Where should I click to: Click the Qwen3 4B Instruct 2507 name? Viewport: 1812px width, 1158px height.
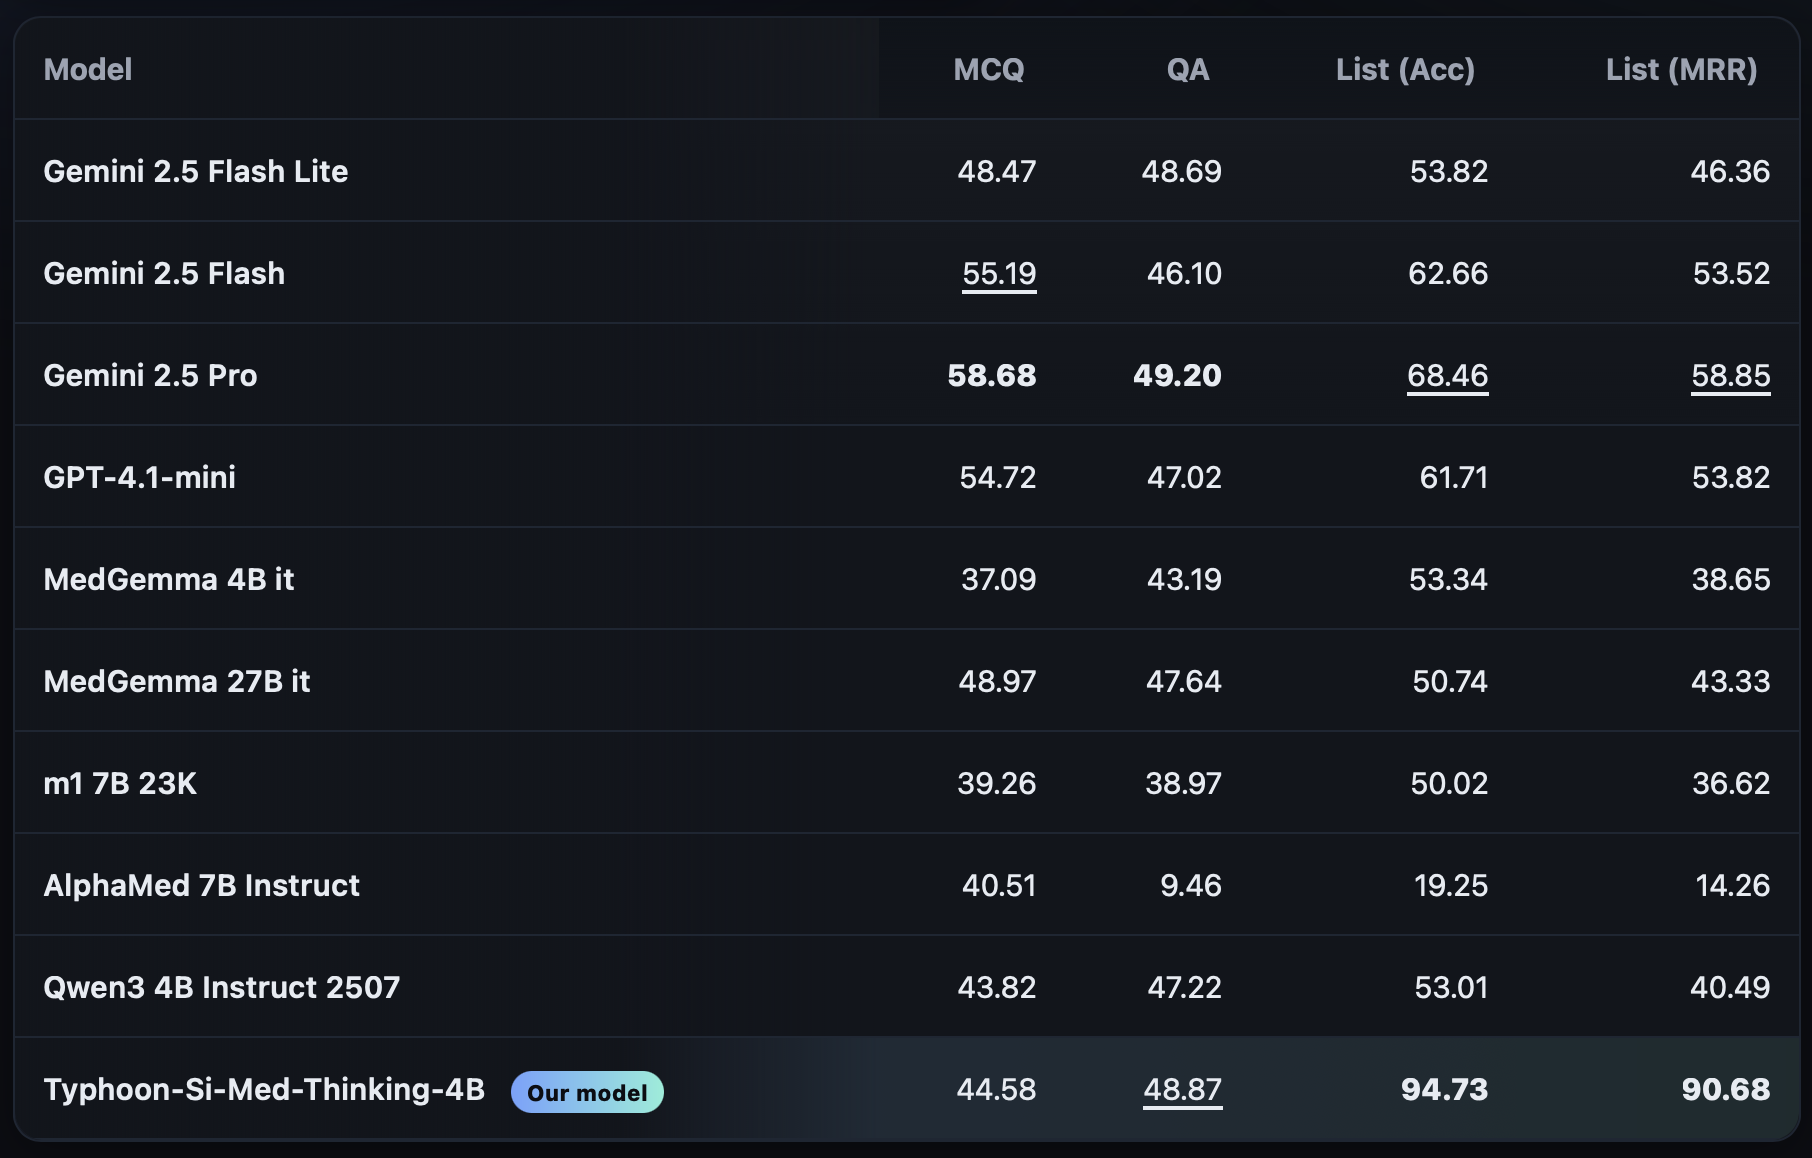click(222, 988)
